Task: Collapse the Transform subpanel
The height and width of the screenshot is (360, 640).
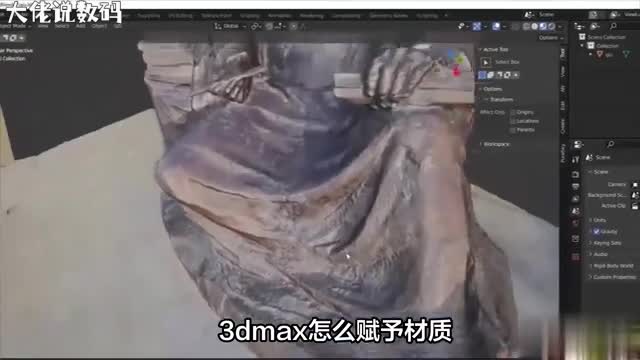Action: (498, 100)
